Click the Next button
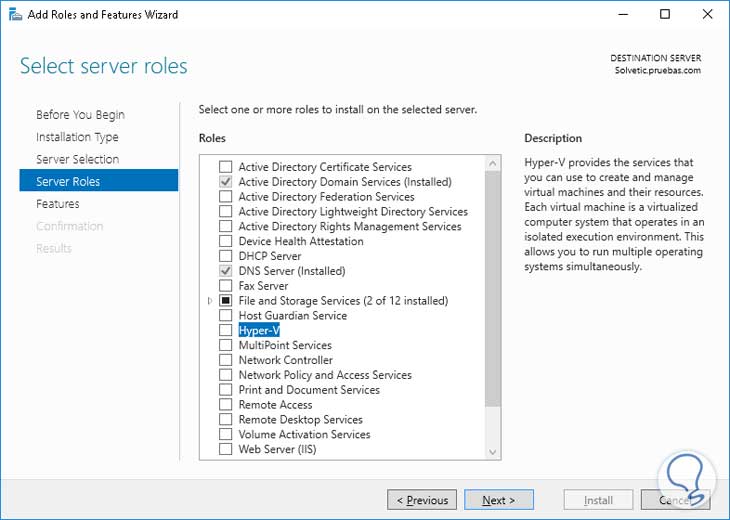 coord(499,500)
